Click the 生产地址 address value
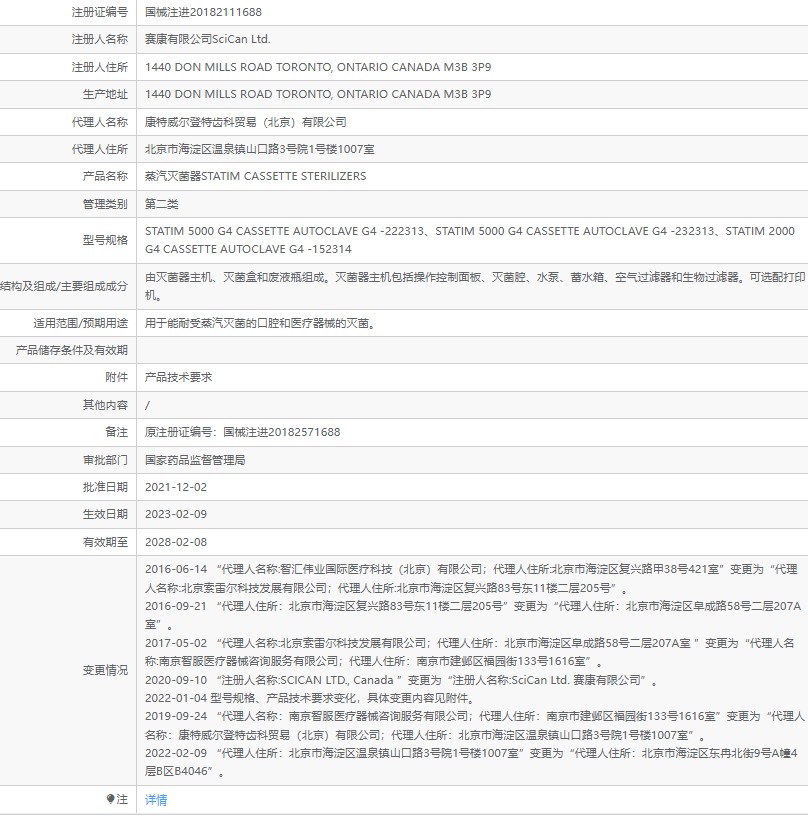Image resolution: width=808 pixels, height=821 pixels. coord(318,94)
